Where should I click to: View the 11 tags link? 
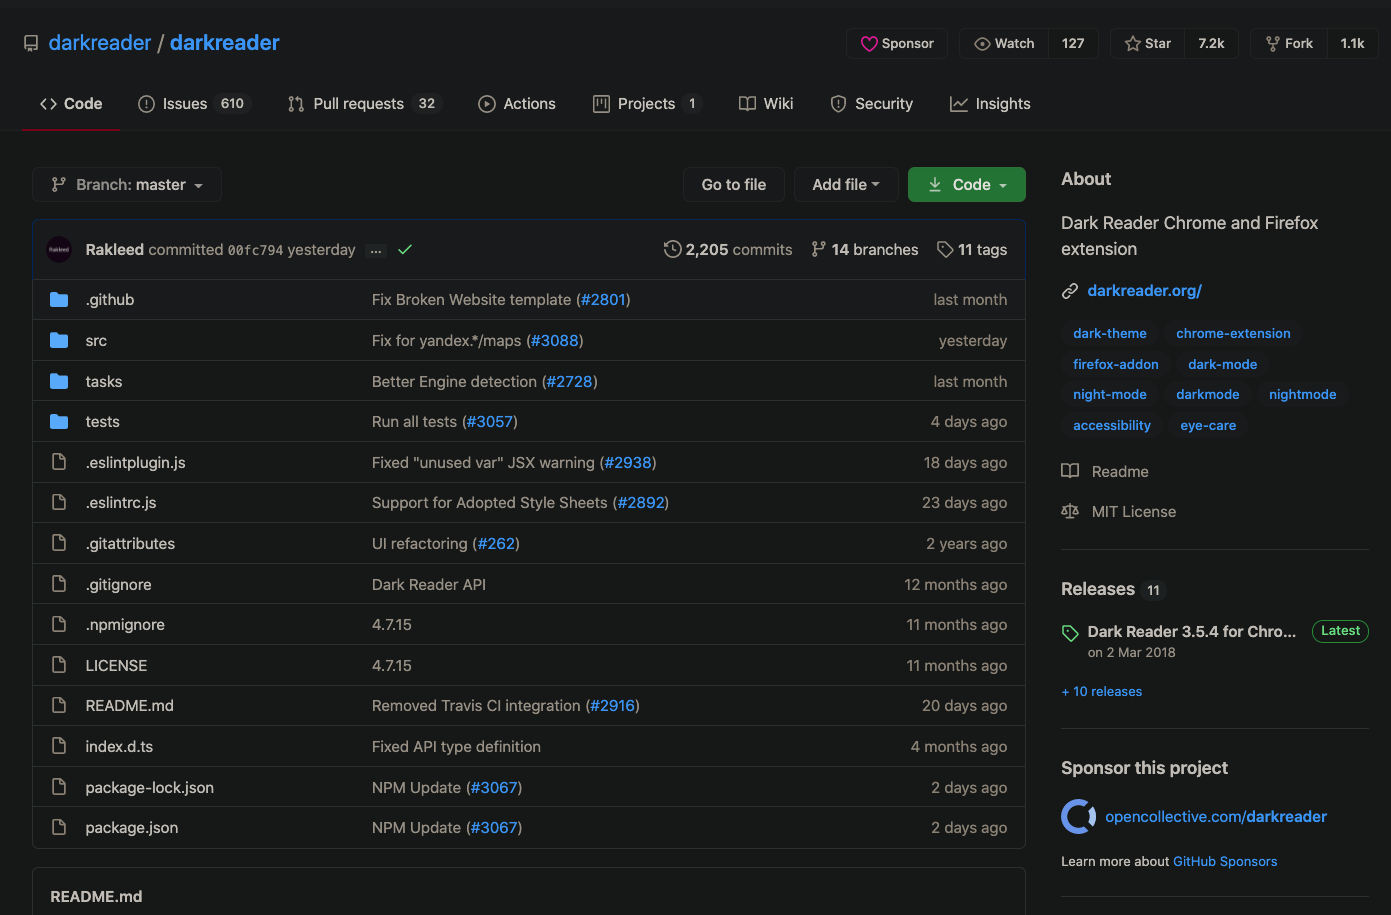(x=972, y=250)
